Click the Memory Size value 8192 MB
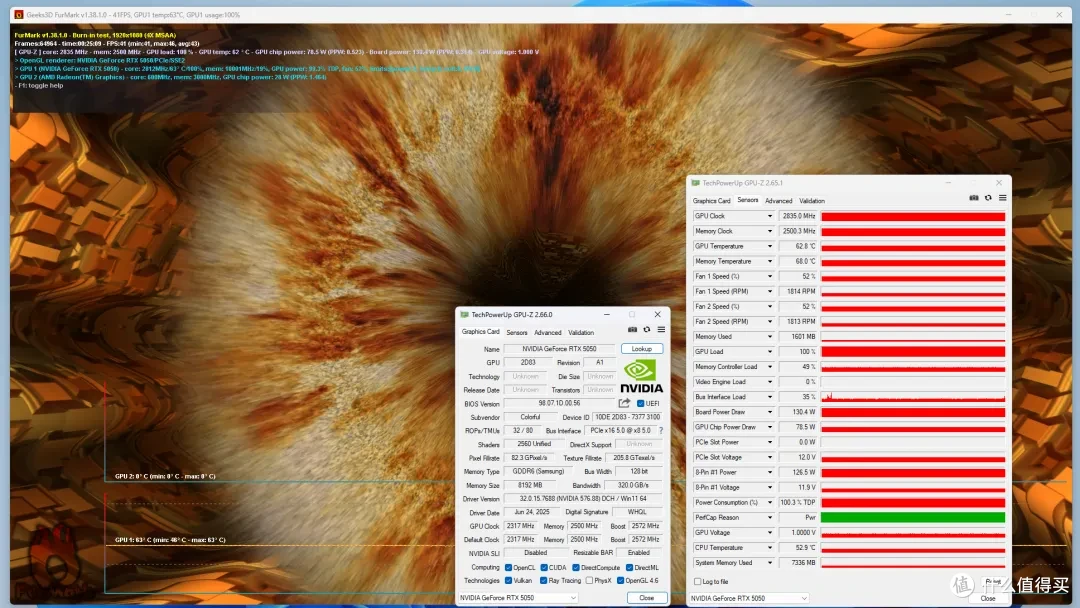This screenshot has height=608, width=1080. pos(530,485)
